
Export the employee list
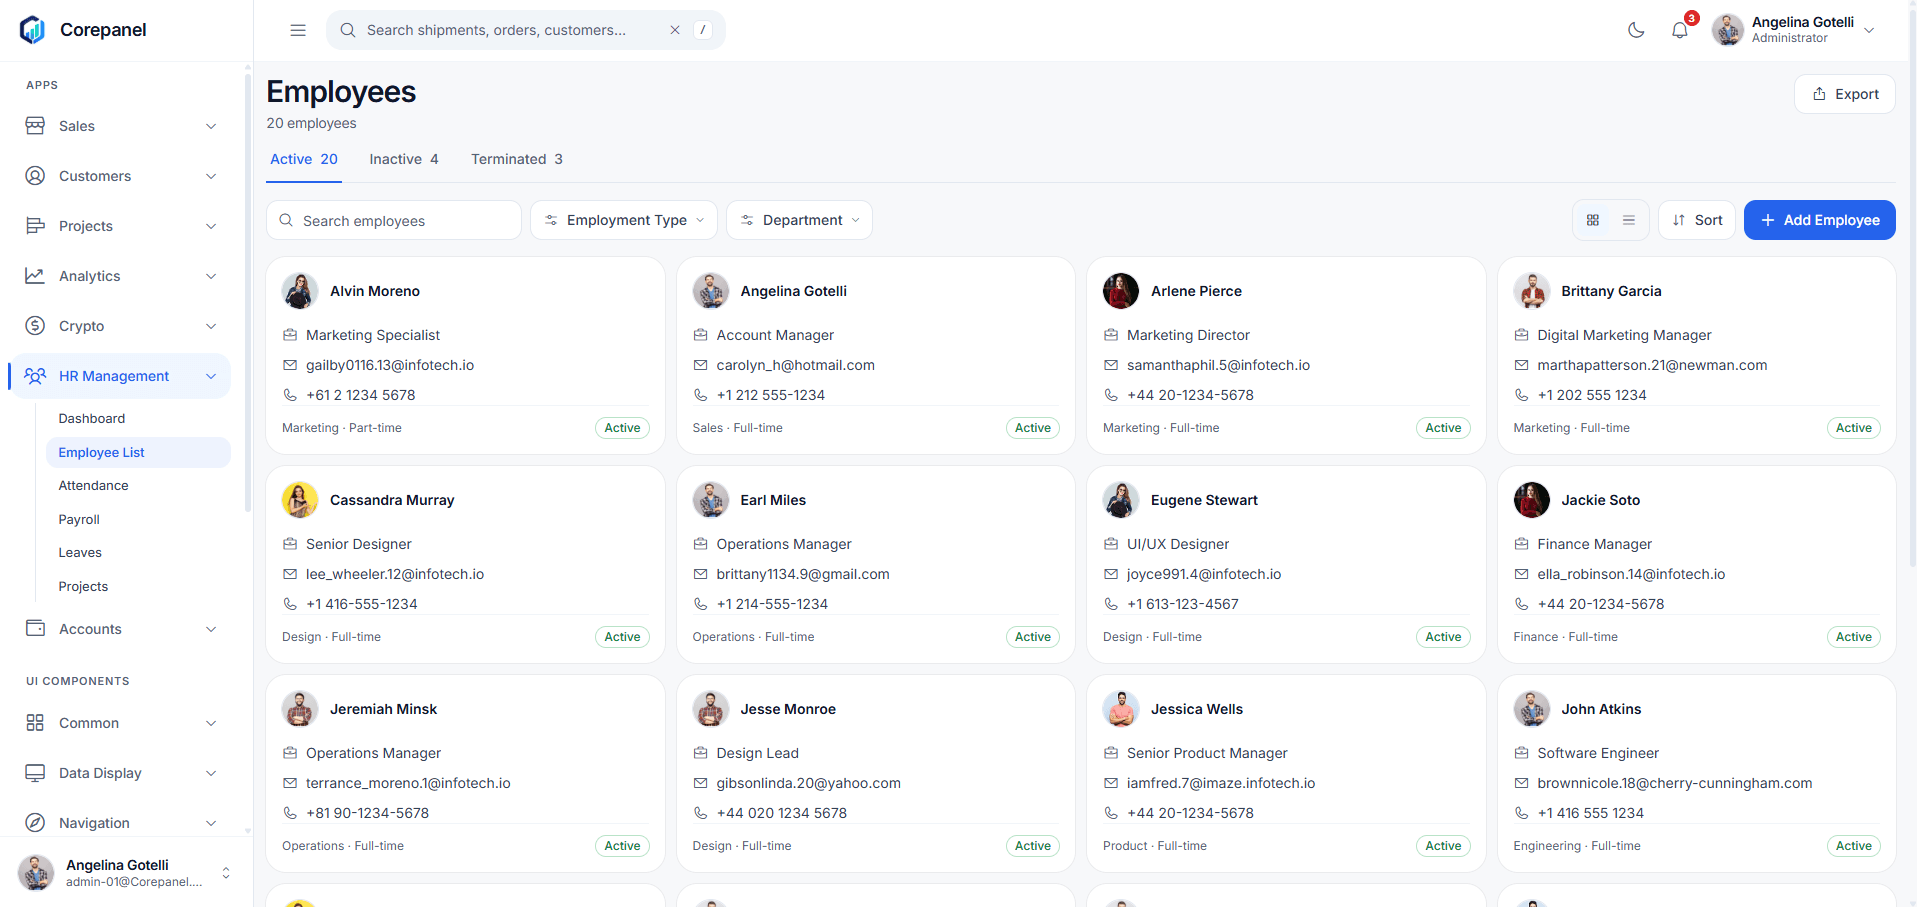pos(1845,94)
